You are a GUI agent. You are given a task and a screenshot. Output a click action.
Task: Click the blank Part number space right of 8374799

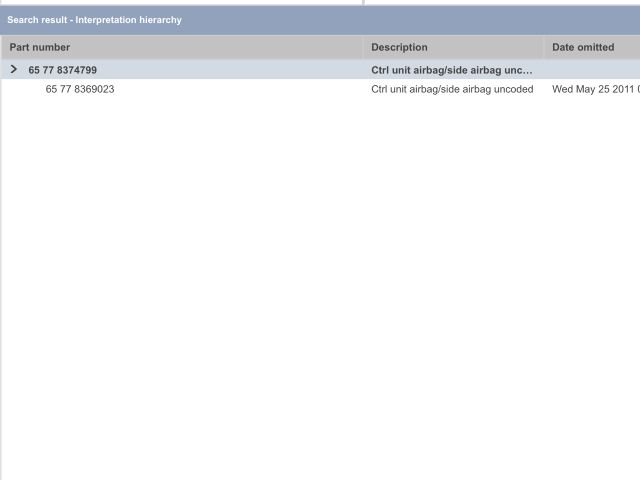(x=230, y=70)
